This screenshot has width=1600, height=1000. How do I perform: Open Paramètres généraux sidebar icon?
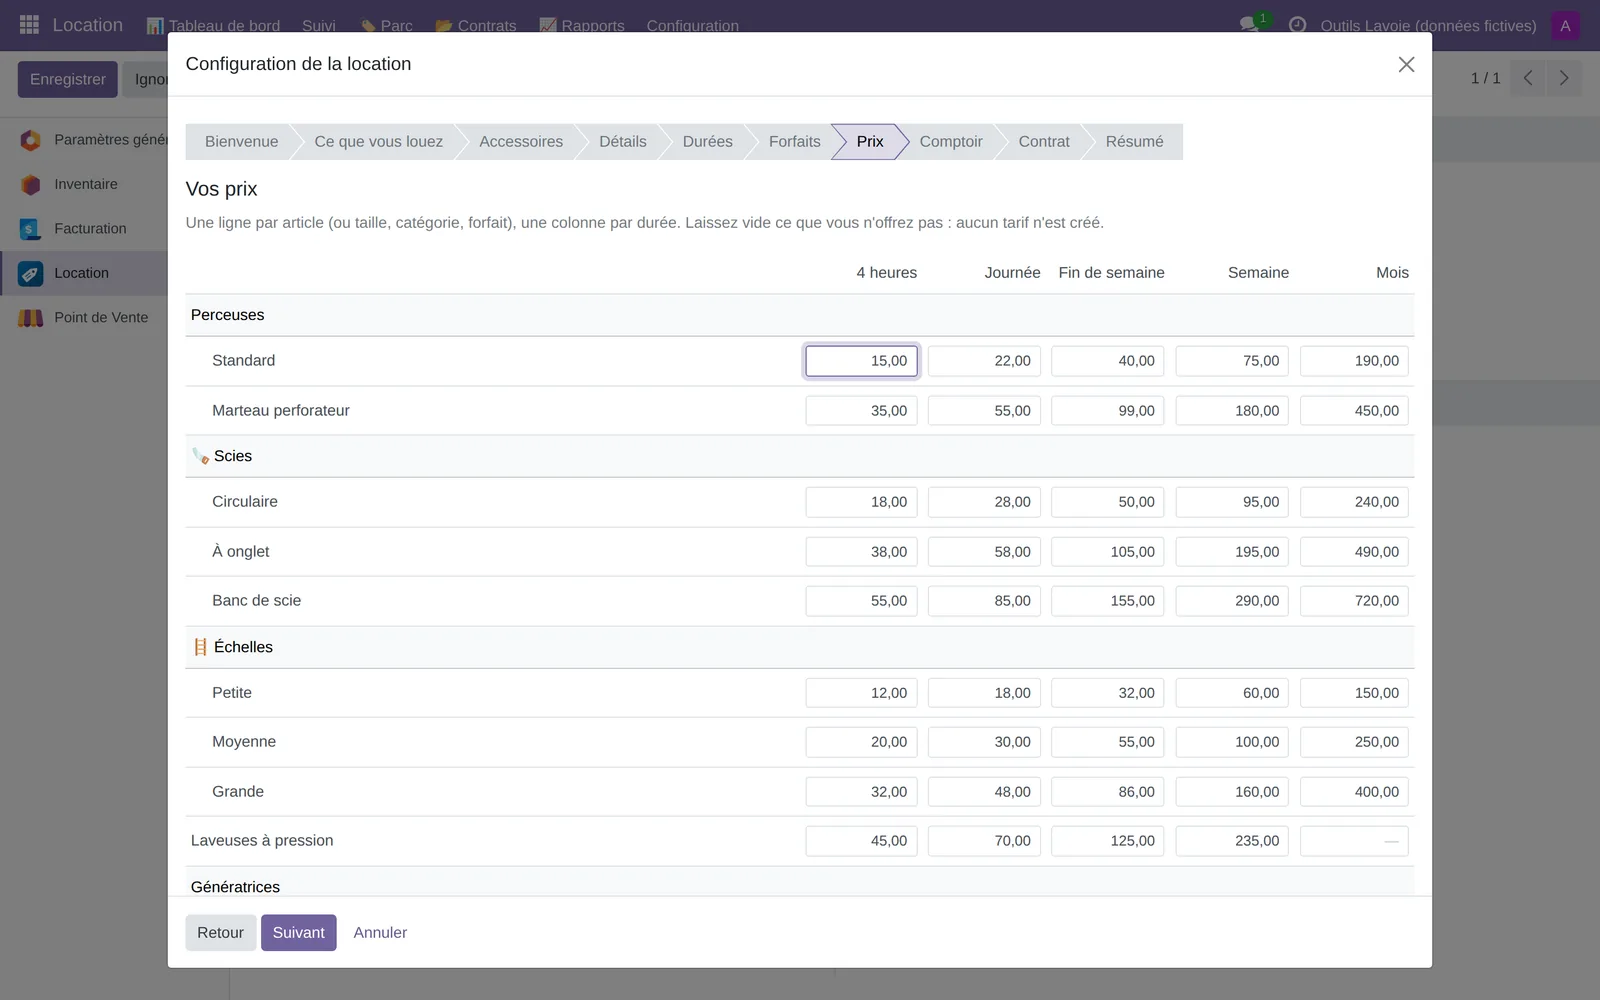pyautogui.click(x=31, y=140)
